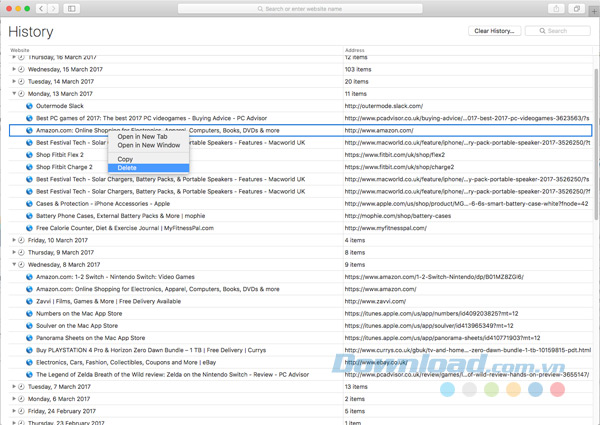Sort history by Address column header
This screenshot has width=600, height=425.
pyautogui.click(x=355, y=50)
